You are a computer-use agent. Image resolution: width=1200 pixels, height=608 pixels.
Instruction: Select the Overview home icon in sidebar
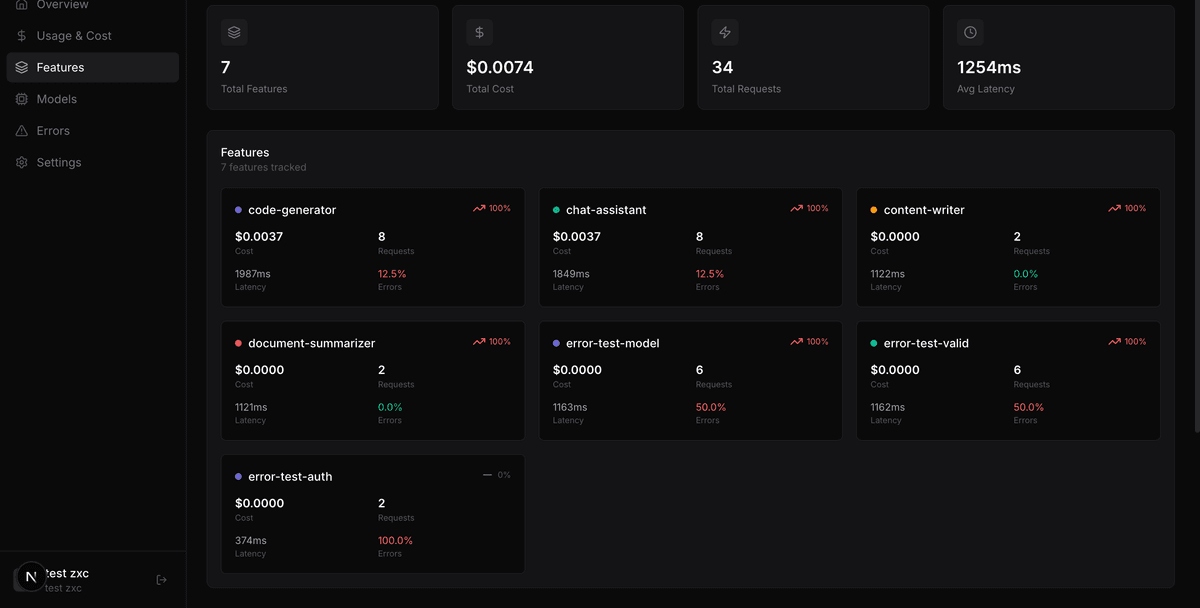click(x=20, y=5)
